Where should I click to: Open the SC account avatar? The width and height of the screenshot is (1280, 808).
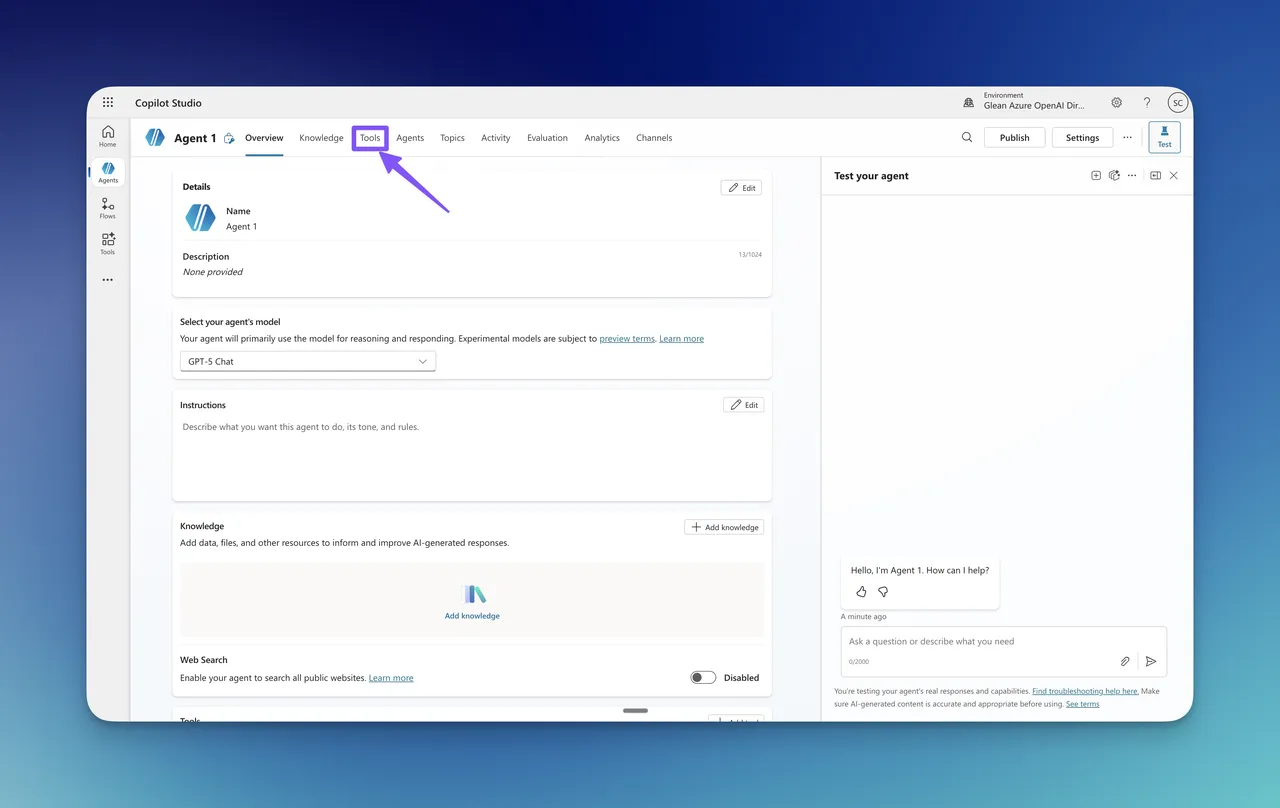(x=1178, y=103)
